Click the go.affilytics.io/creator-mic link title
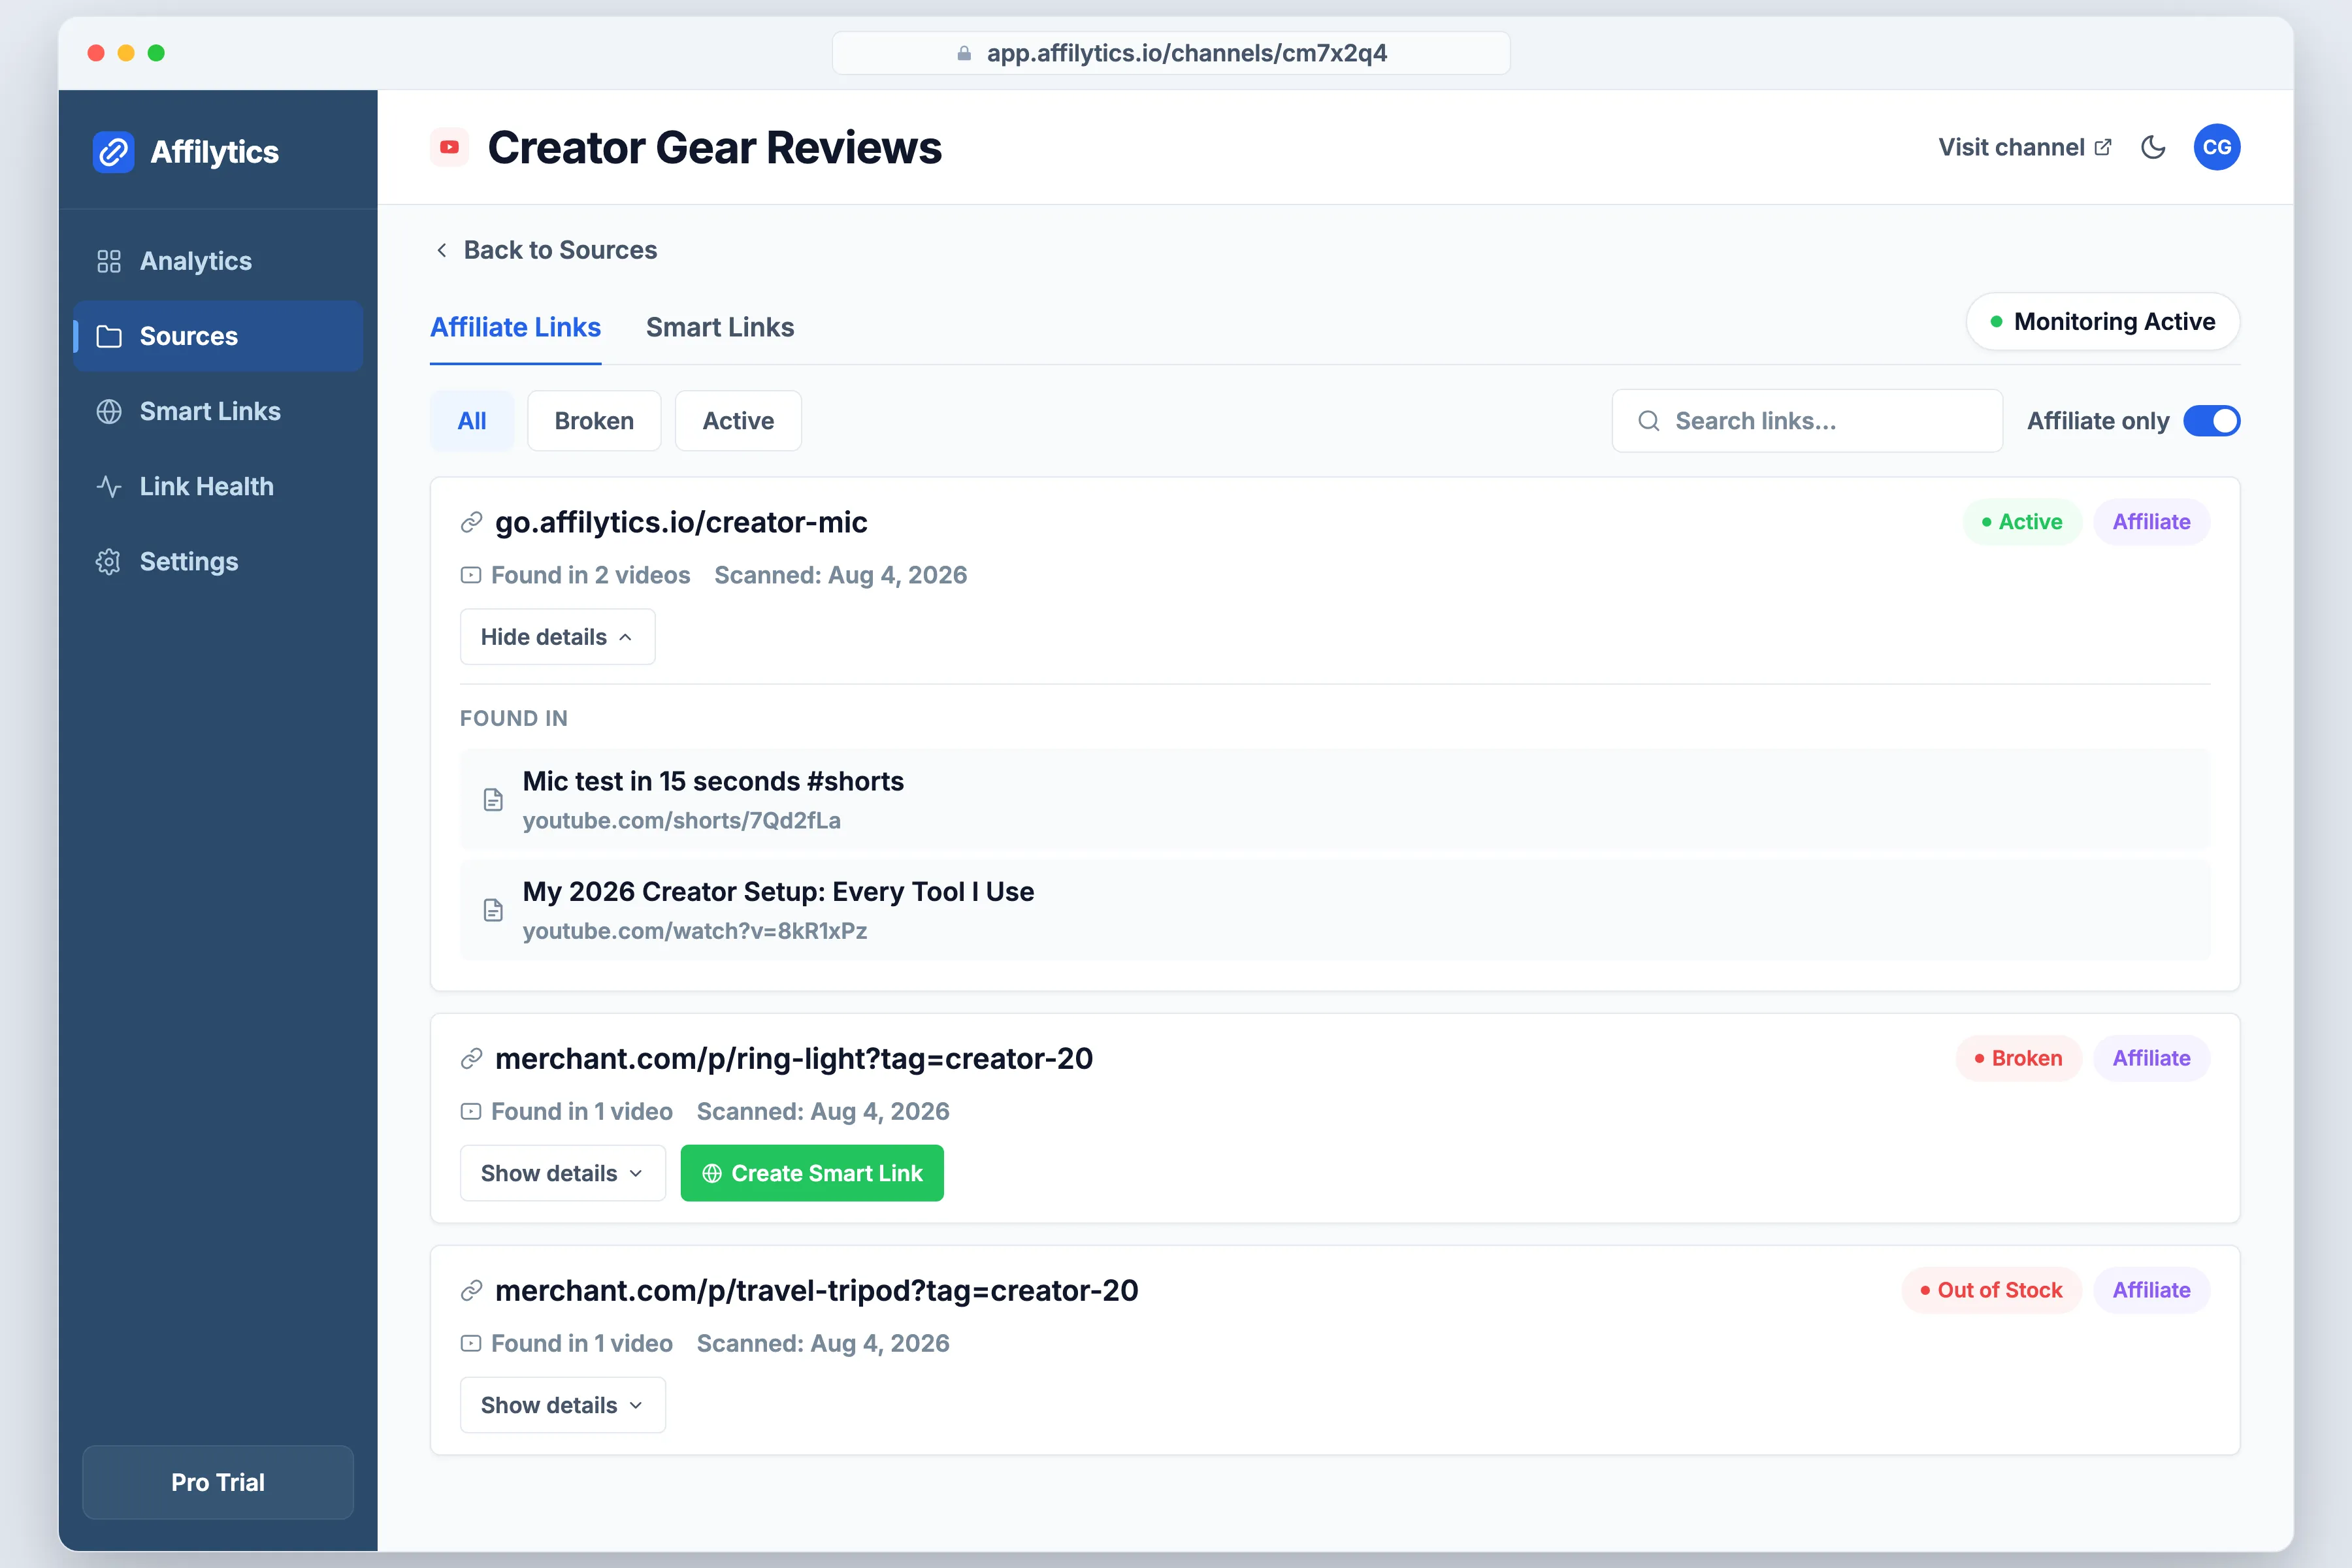This screenshot has width=2352, height=1568. 681,522
